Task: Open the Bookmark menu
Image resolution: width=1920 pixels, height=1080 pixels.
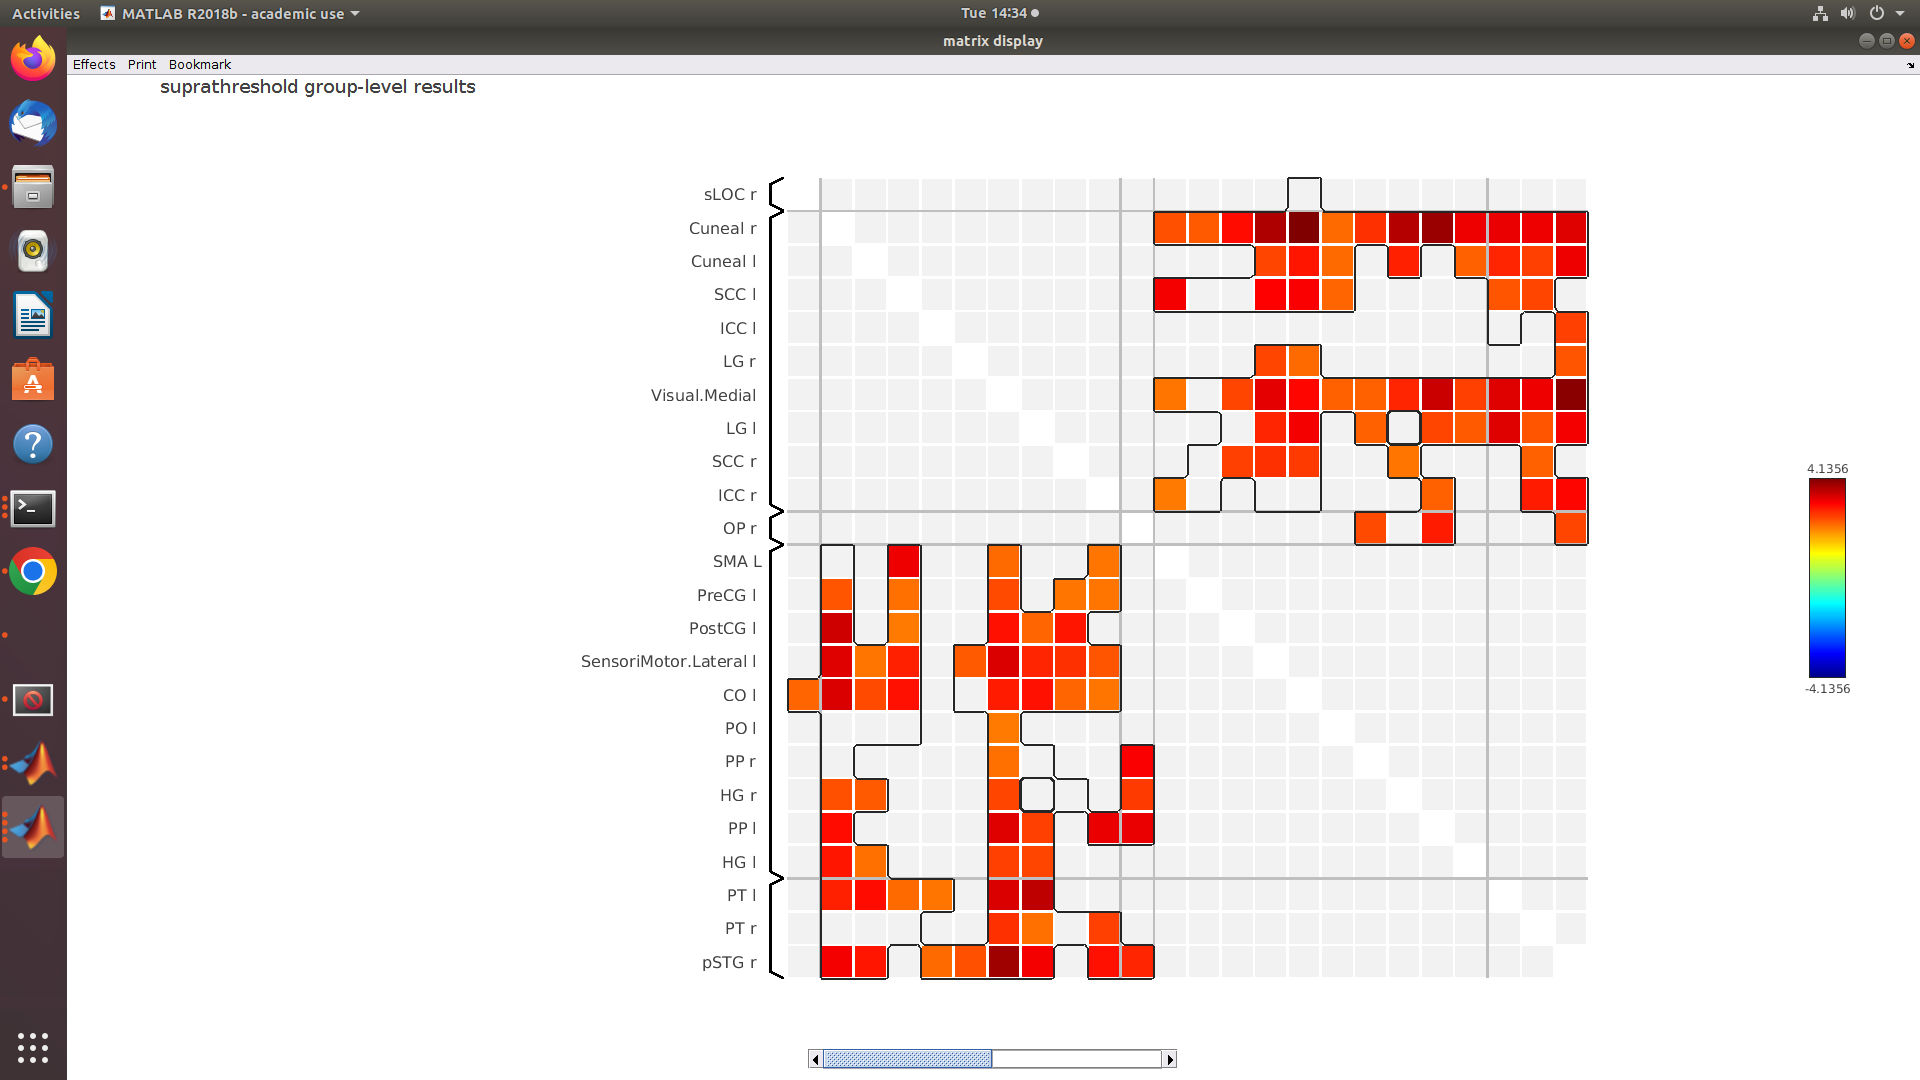Action: pos(200,64)
